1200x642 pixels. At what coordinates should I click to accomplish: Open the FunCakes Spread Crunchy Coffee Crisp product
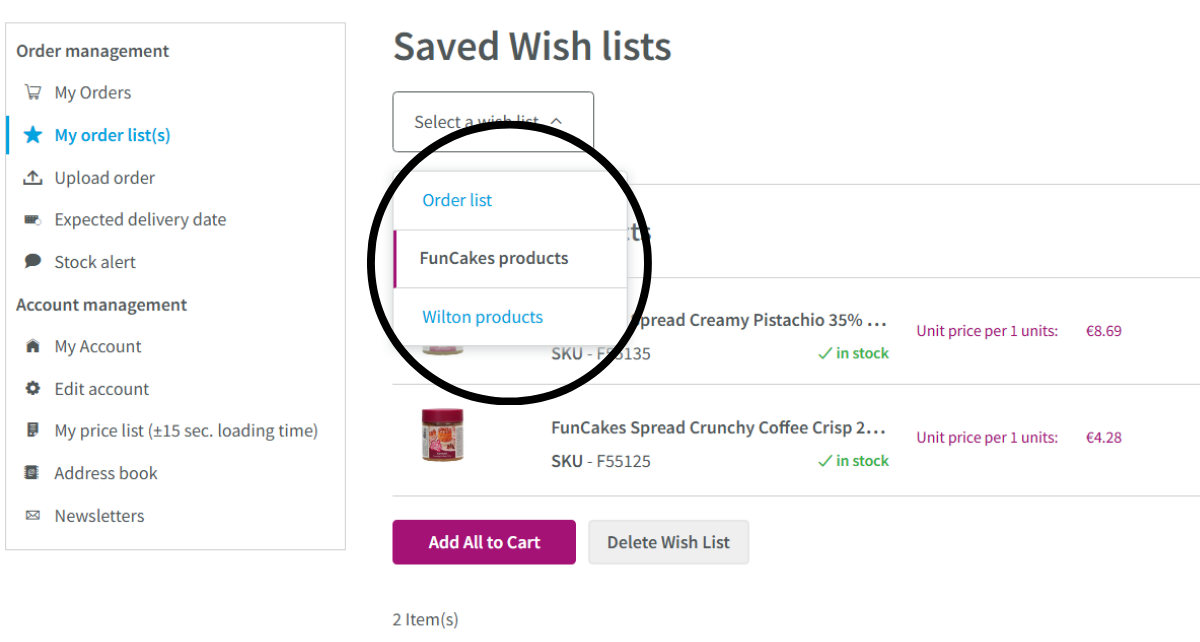pyautogui.click(x=718, y=428)
